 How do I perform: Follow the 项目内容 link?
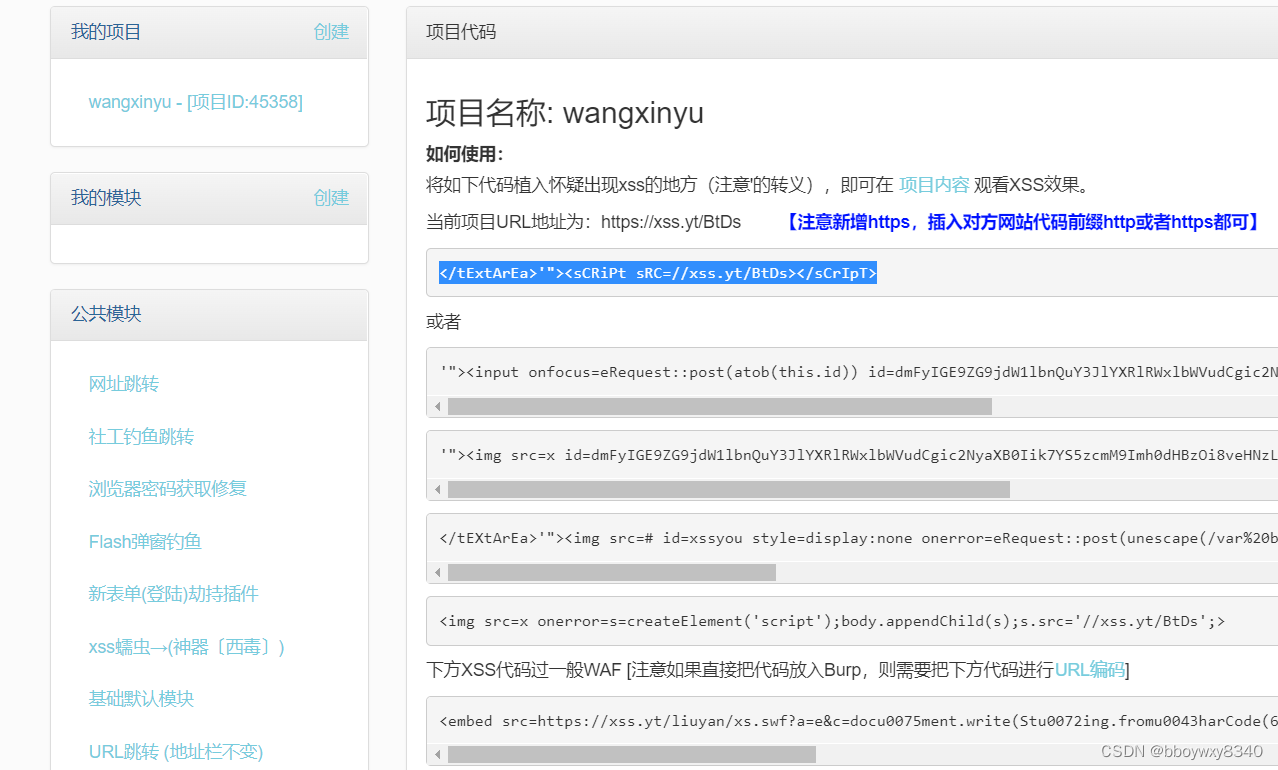tap(934, 185)
